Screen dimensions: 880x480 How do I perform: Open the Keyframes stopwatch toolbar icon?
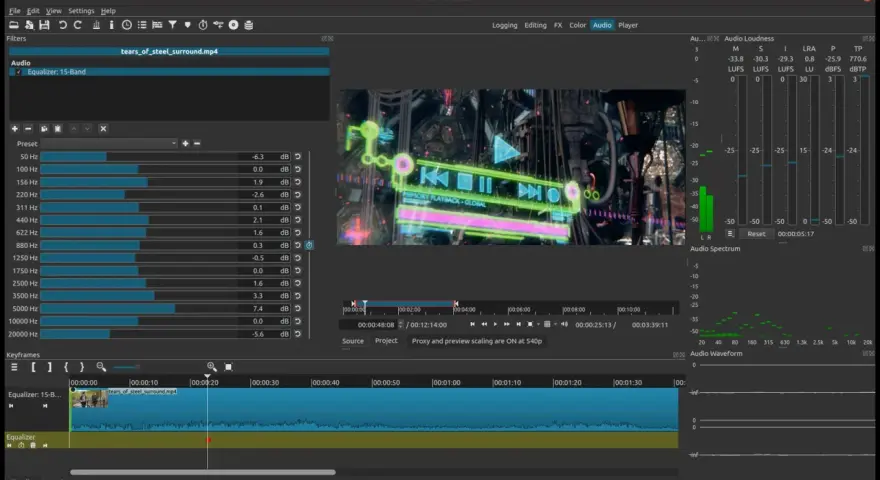coord(203,25)
